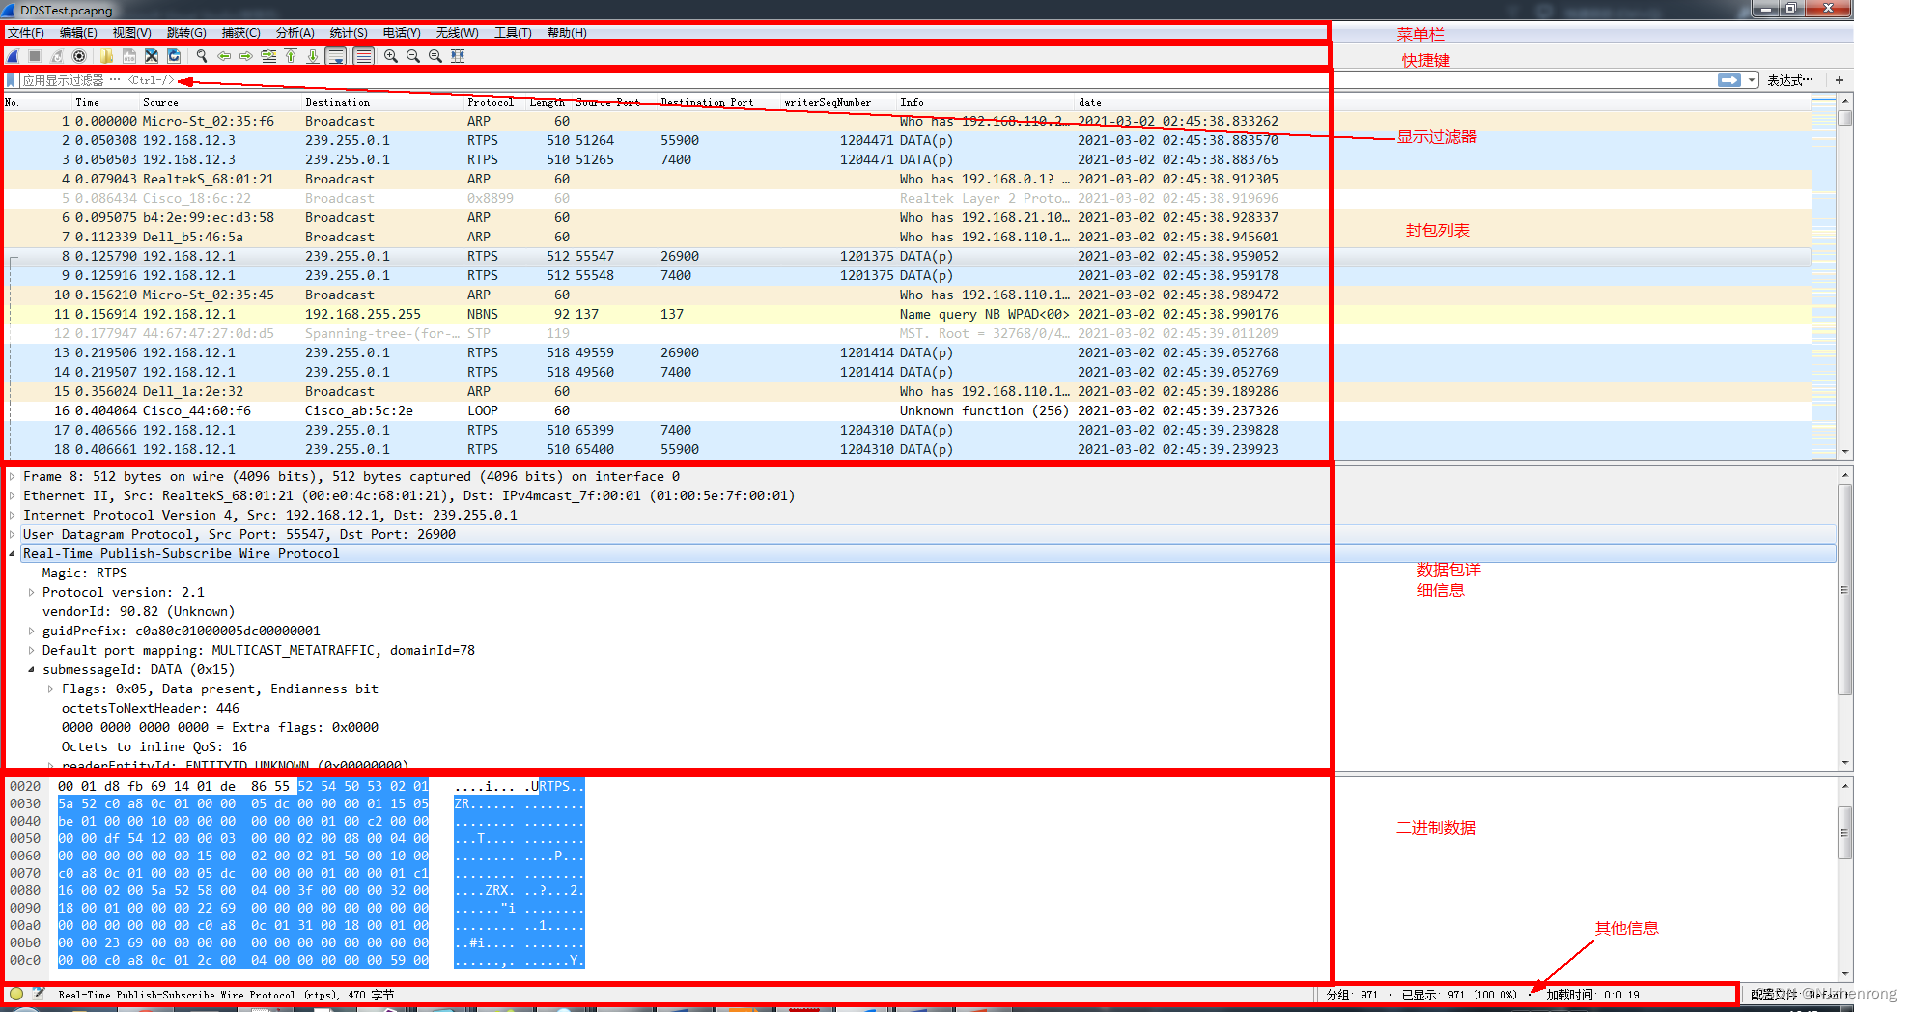Screen dimensions: 1912x1012
Task: Reload this capture file
Action: 174,56
